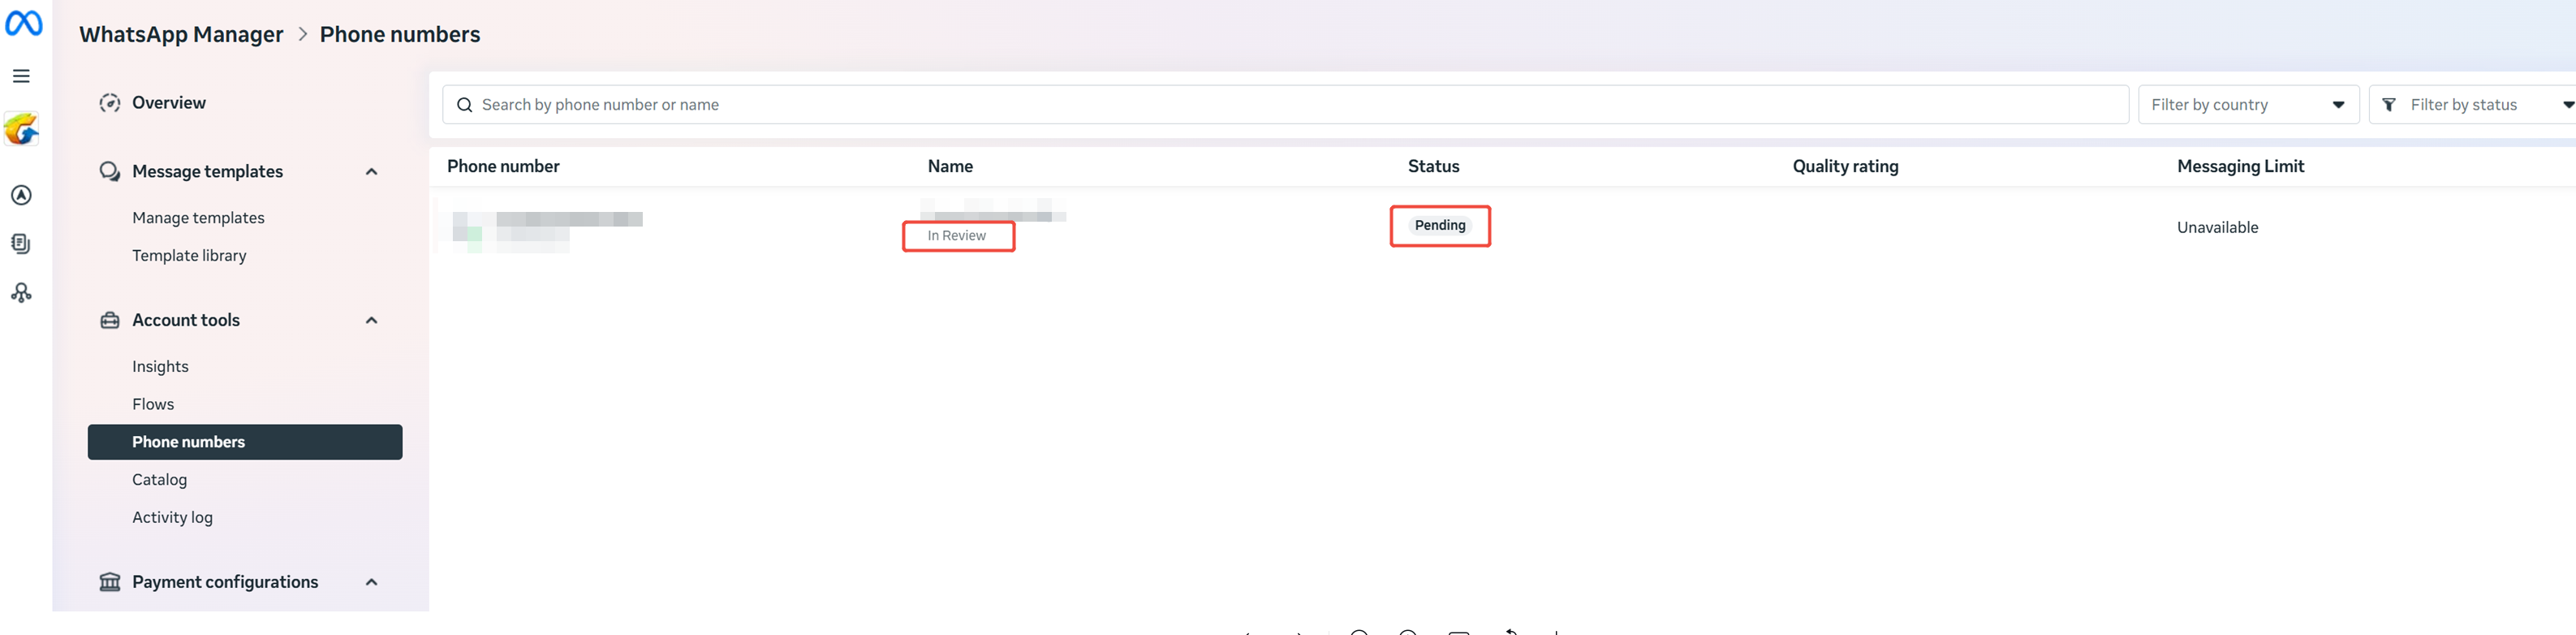
Task: Click the connected-nodes icon in left rail
Action: (x=21, y=293)
